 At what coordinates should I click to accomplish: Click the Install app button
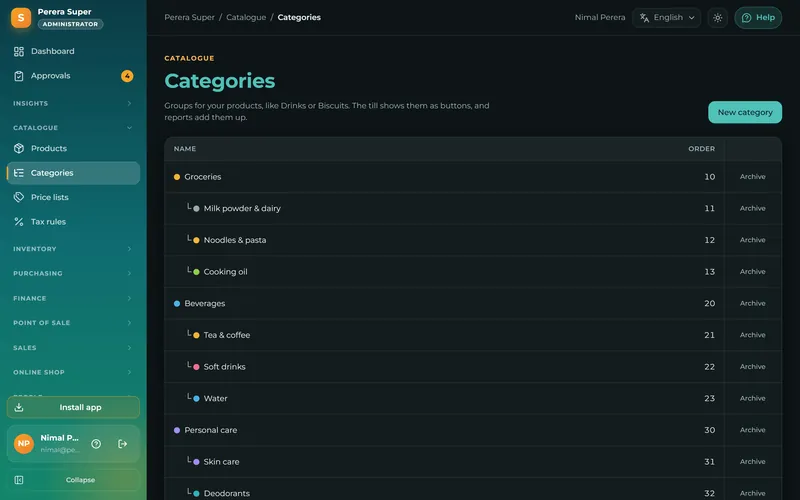tap(73, 408)
